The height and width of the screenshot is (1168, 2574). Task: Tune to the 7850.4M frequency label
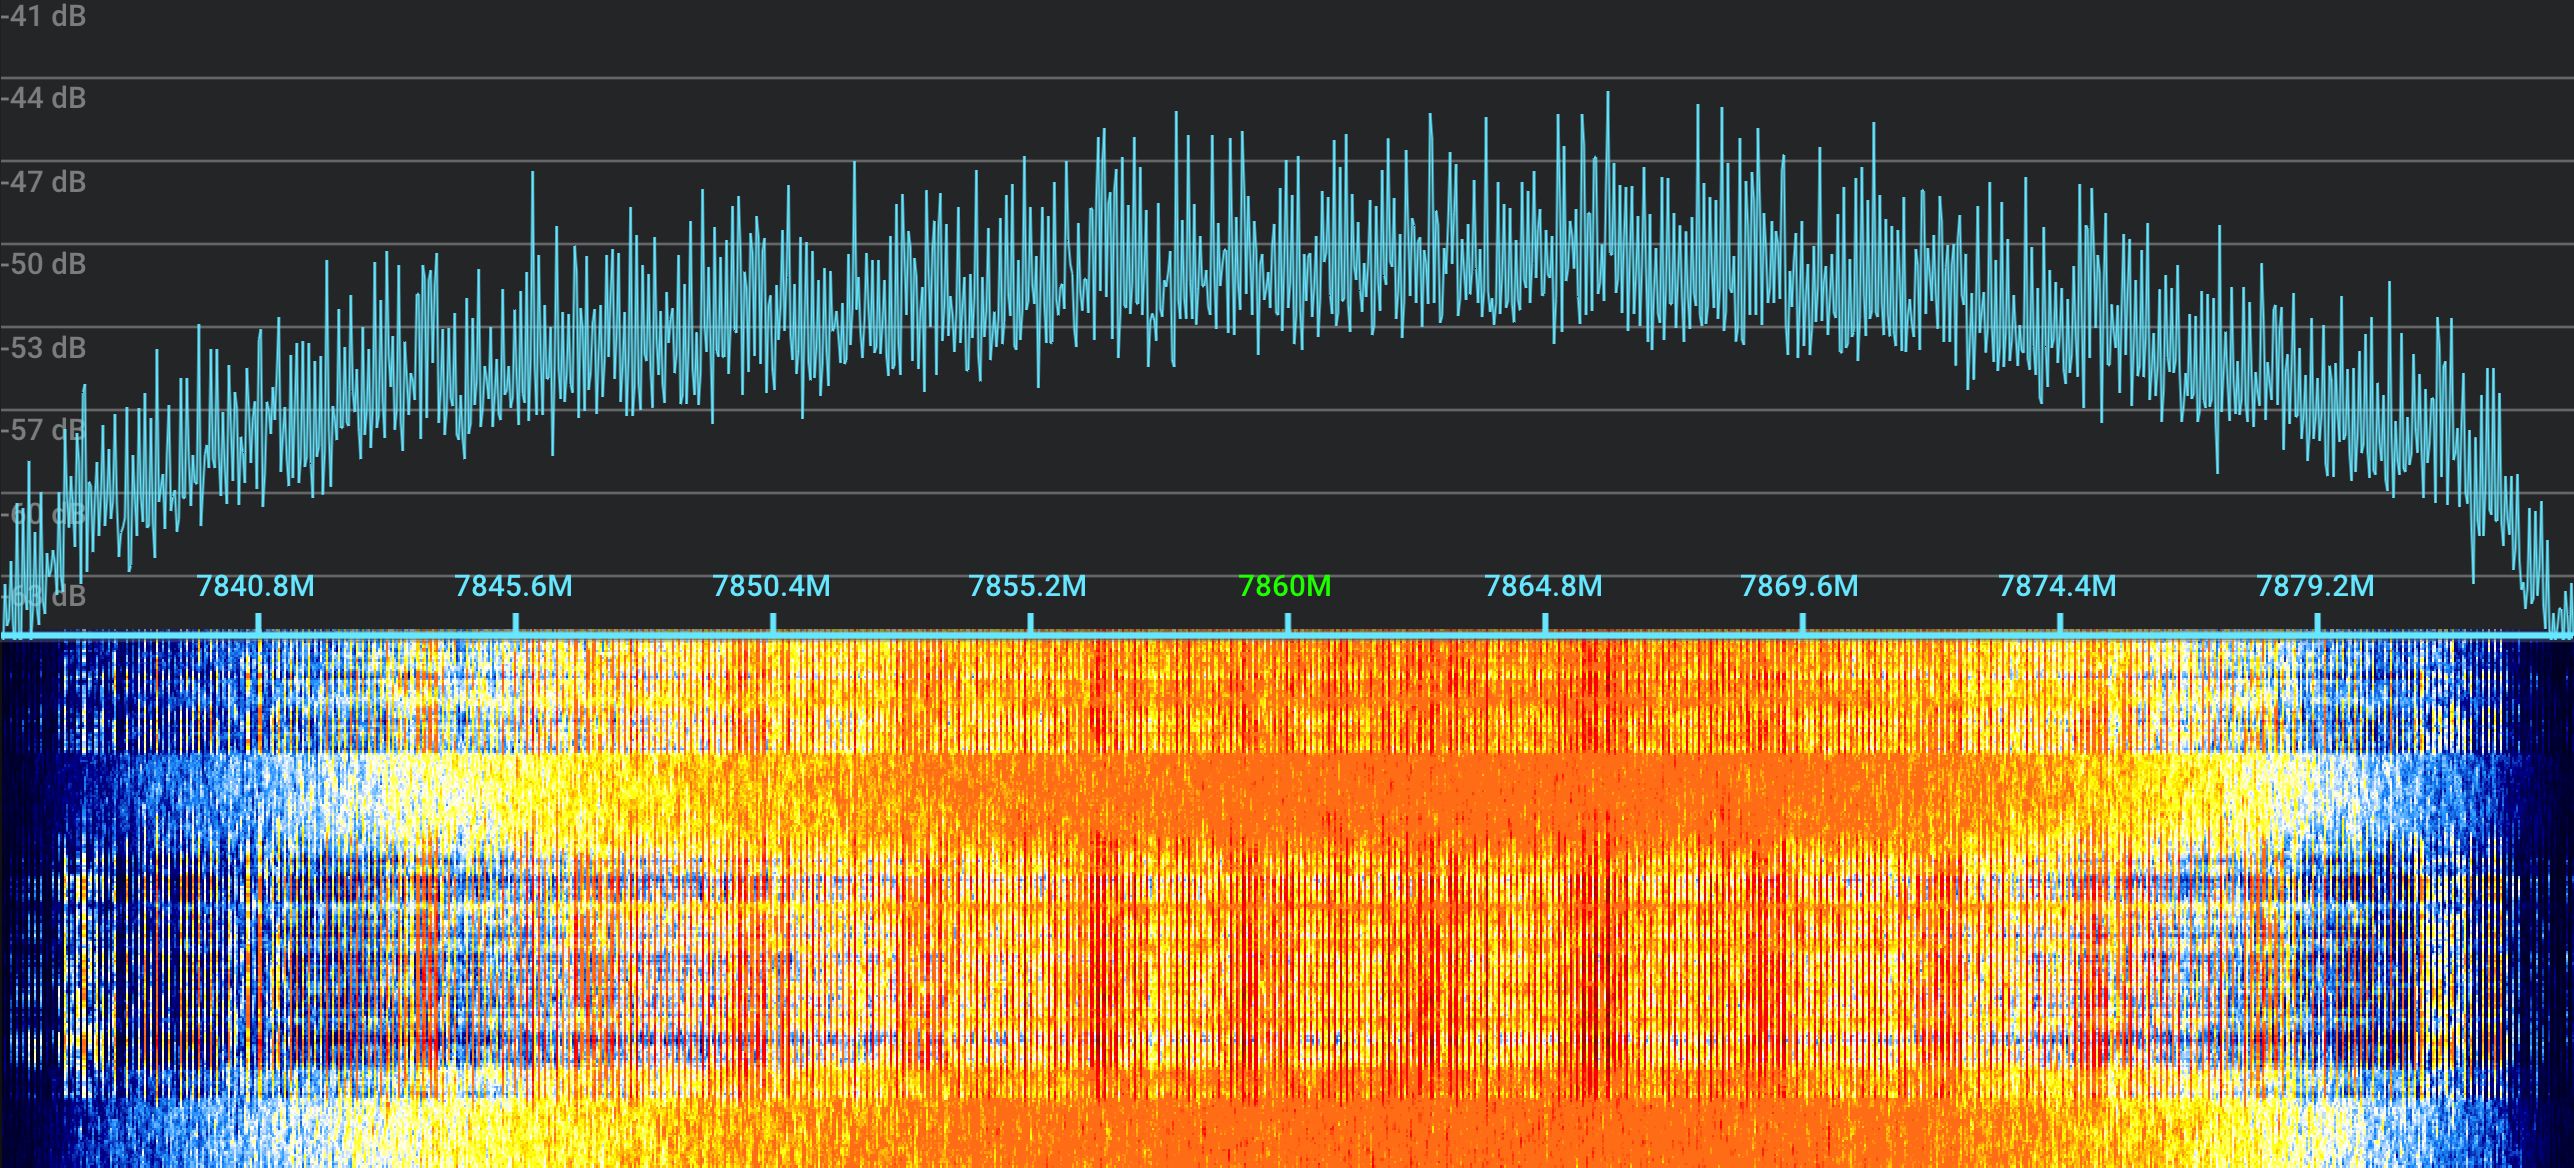pyautogui.click(x=771, y=586)
